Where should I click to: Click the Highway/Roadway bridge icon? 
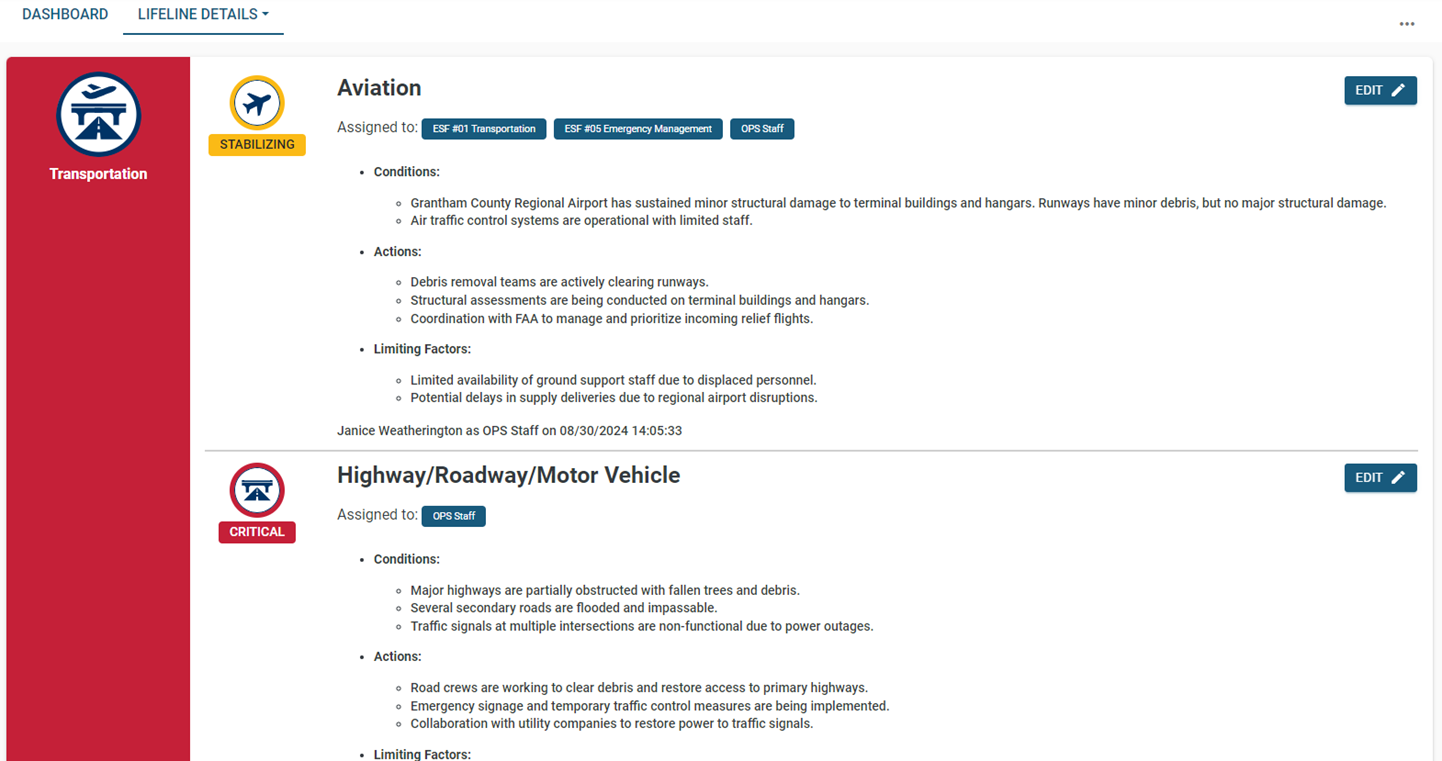[257, 490]
